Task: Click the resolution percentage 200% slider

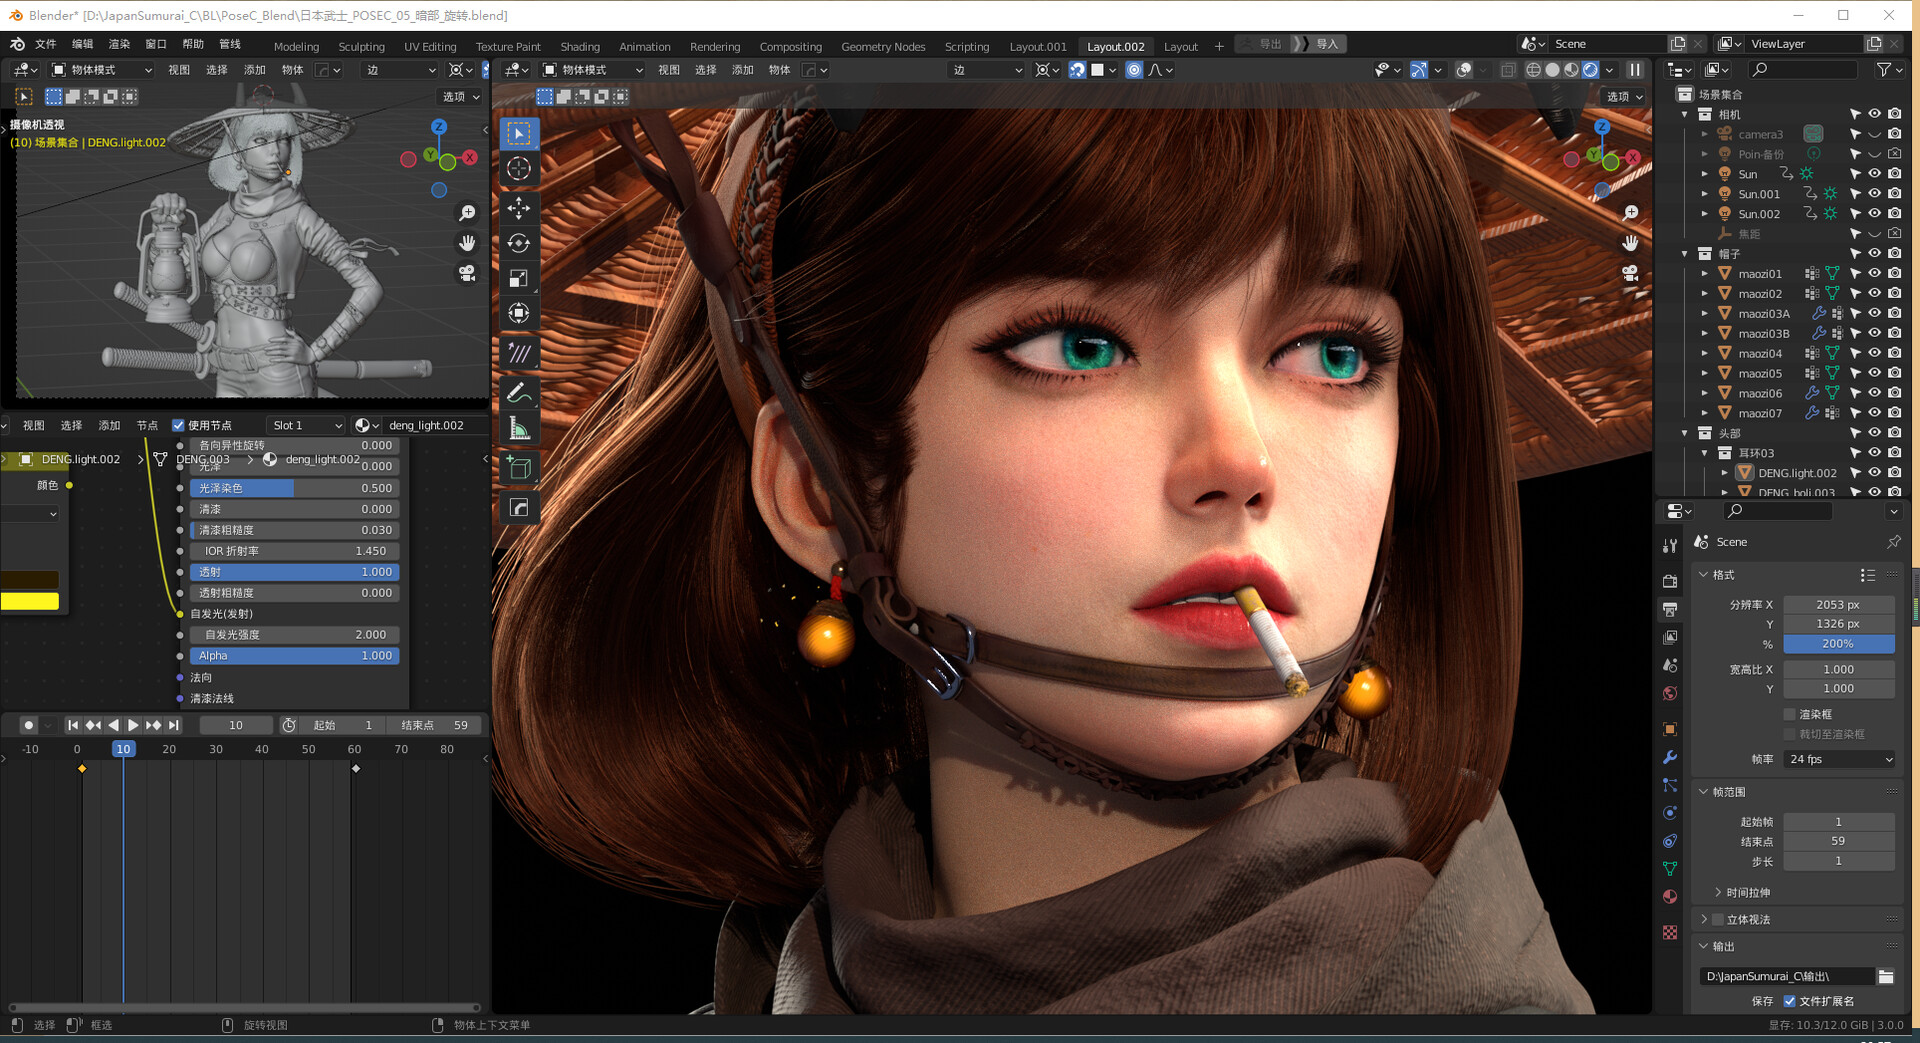Action: [1839, 644]
